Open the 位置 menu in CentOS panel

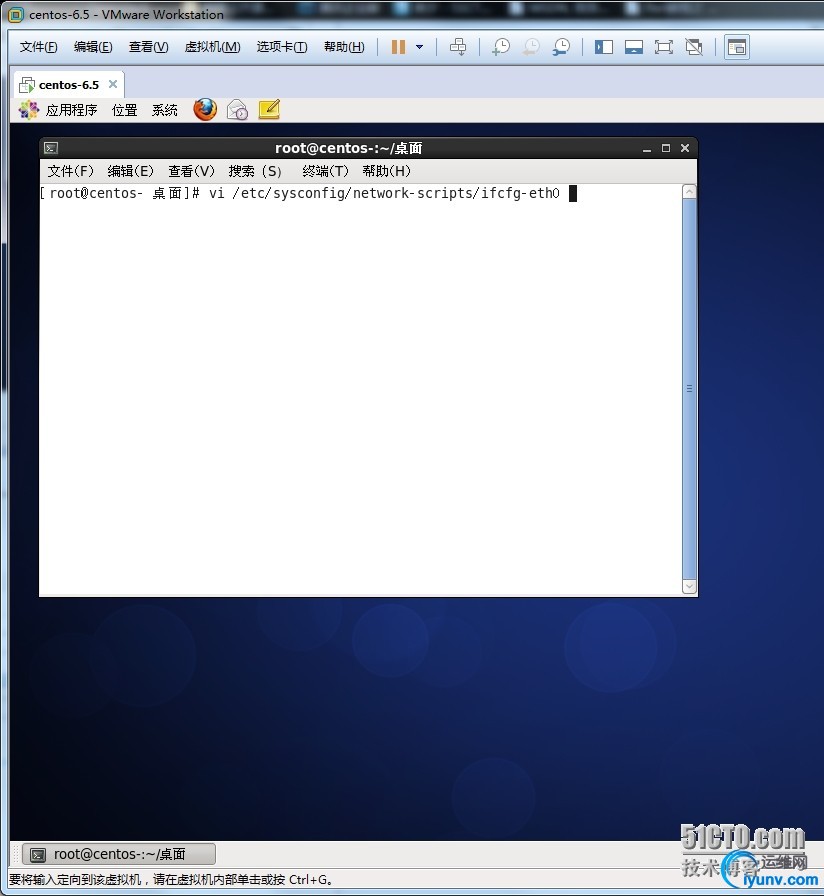tap(124, 110)
